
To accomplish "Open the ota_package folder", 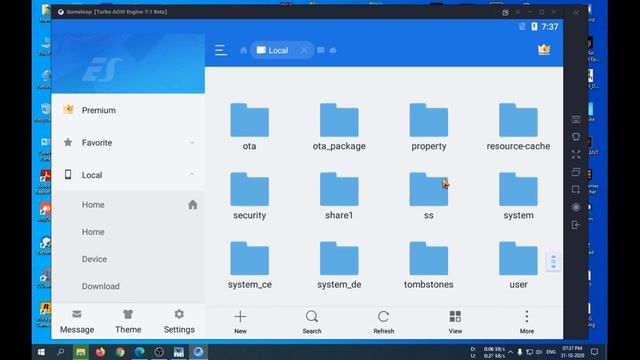I will pyautogui.click(x=339, y=127).
